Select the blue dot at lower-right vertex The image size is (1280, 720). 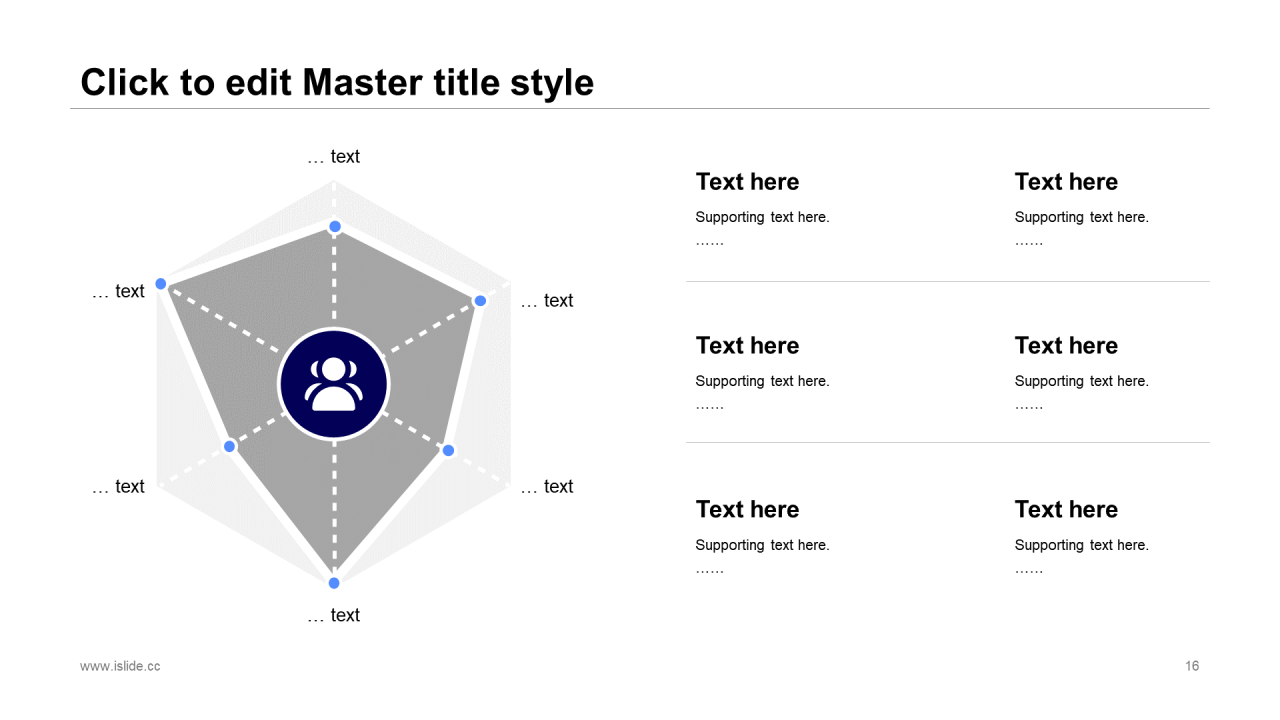[x=448, y=451]
